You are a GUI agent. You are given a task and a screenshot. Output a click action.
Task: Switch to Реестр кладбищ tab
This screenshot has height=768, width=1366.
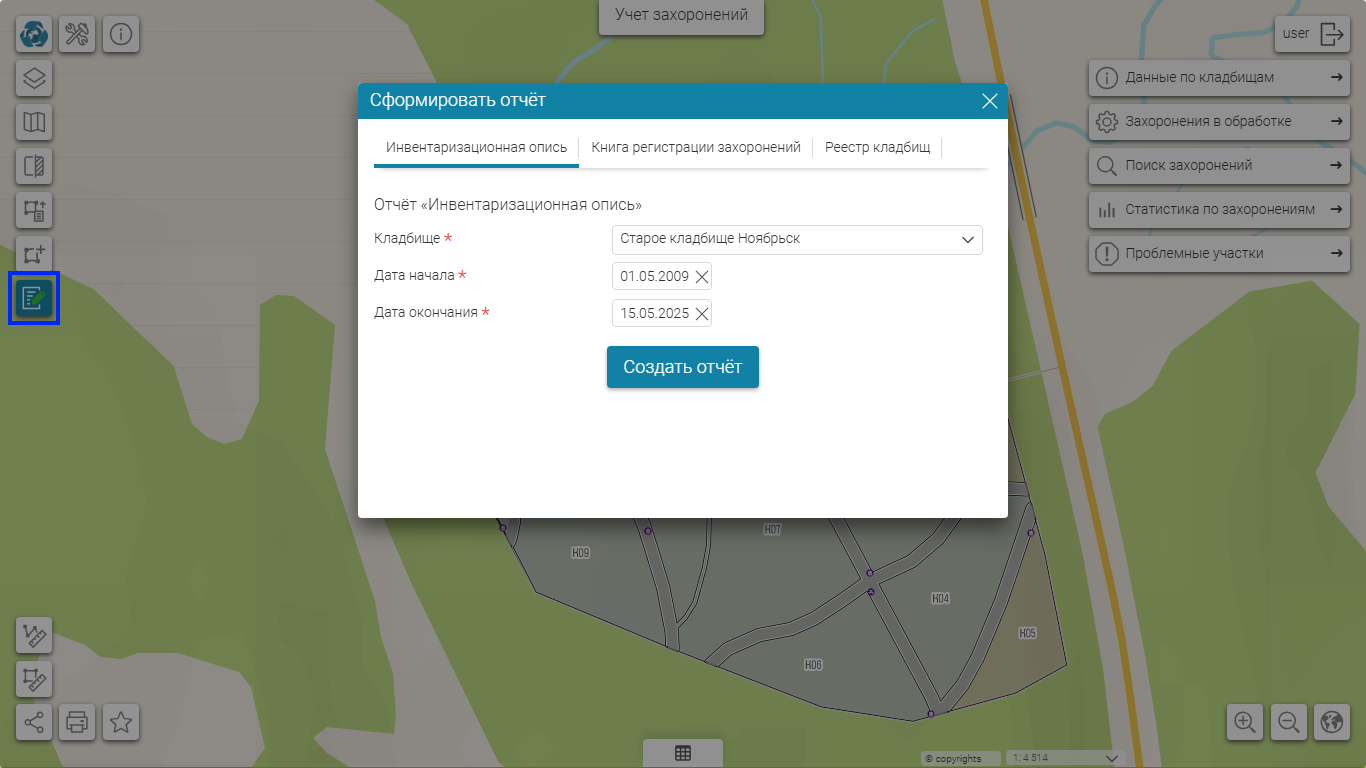click(x=877, y=147)
